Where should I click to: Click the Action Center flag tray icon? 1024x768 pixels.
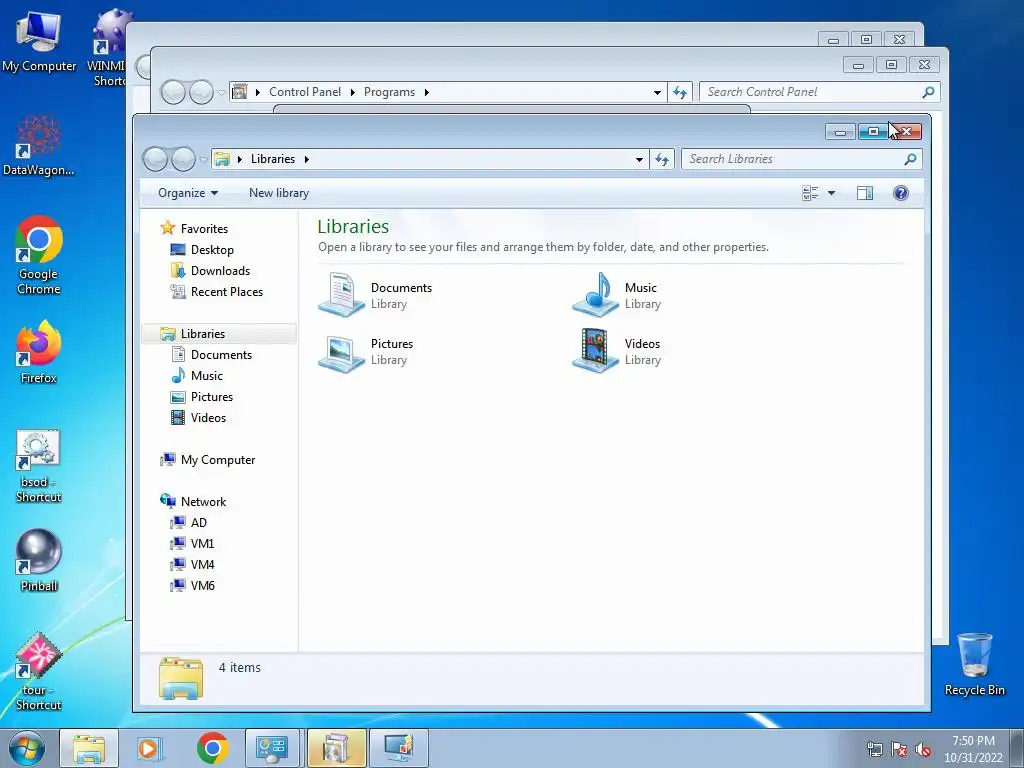pyautogui.click(x=899, y=748)
